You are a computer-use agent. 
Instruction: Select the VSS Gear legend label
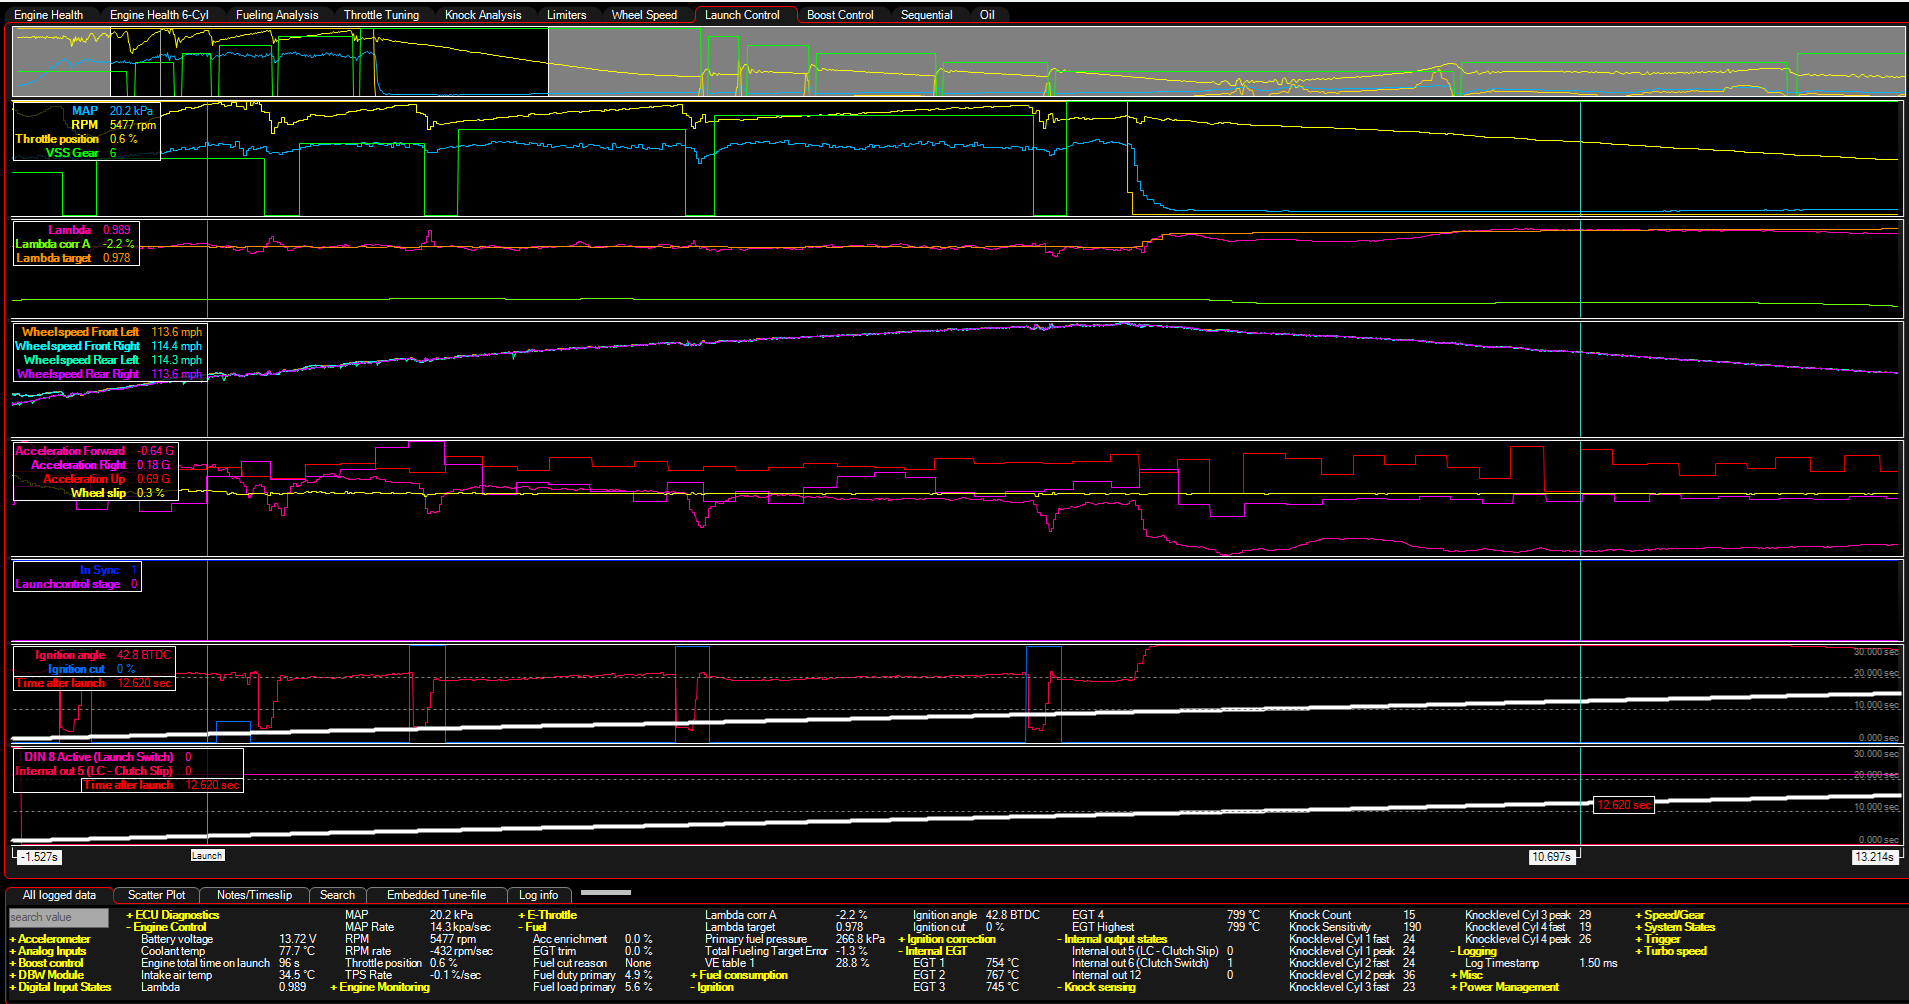coord(72,153)
